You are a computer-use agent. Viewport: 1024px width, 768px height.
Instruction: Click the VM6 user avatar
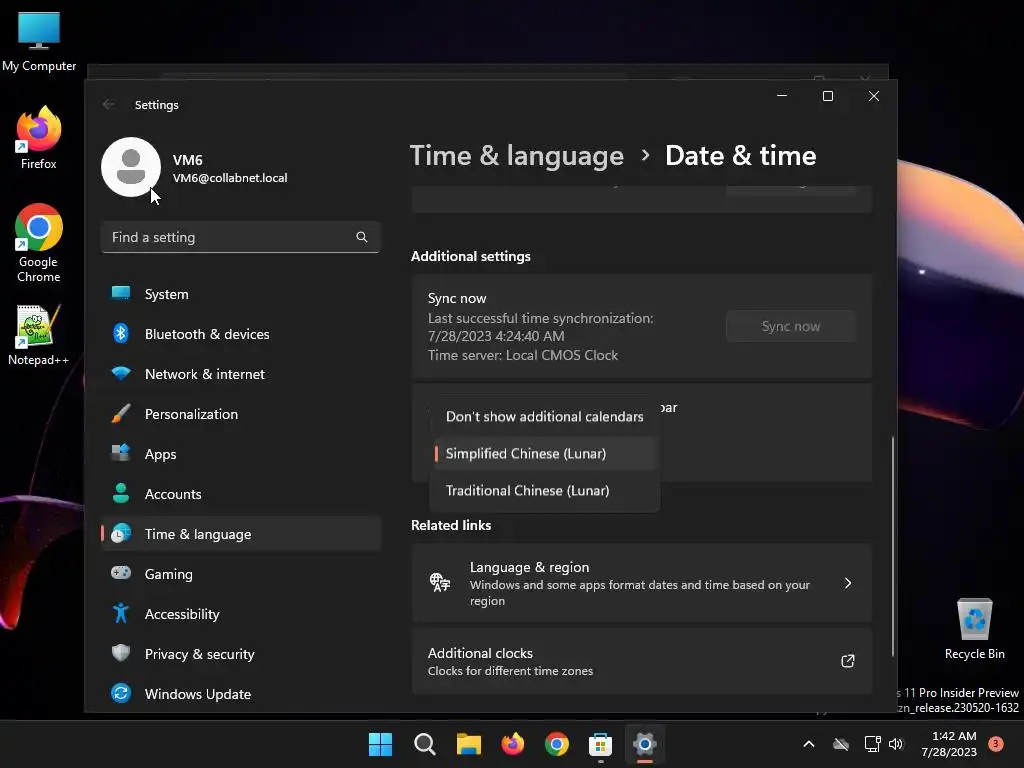[131, 167]
